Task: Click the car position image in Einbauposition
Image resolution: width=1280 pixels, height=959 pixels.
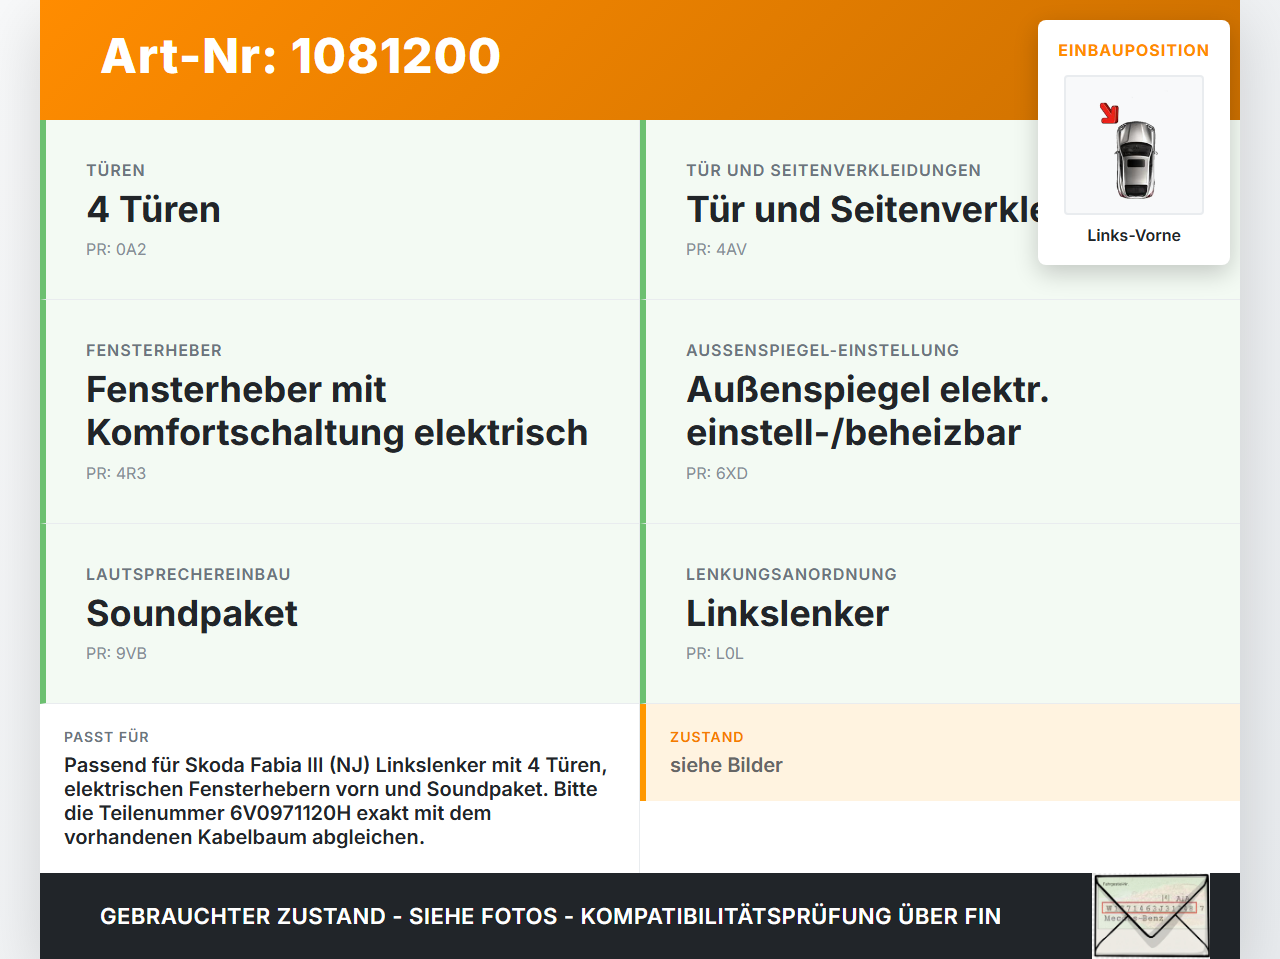Action: [1134, 145]
